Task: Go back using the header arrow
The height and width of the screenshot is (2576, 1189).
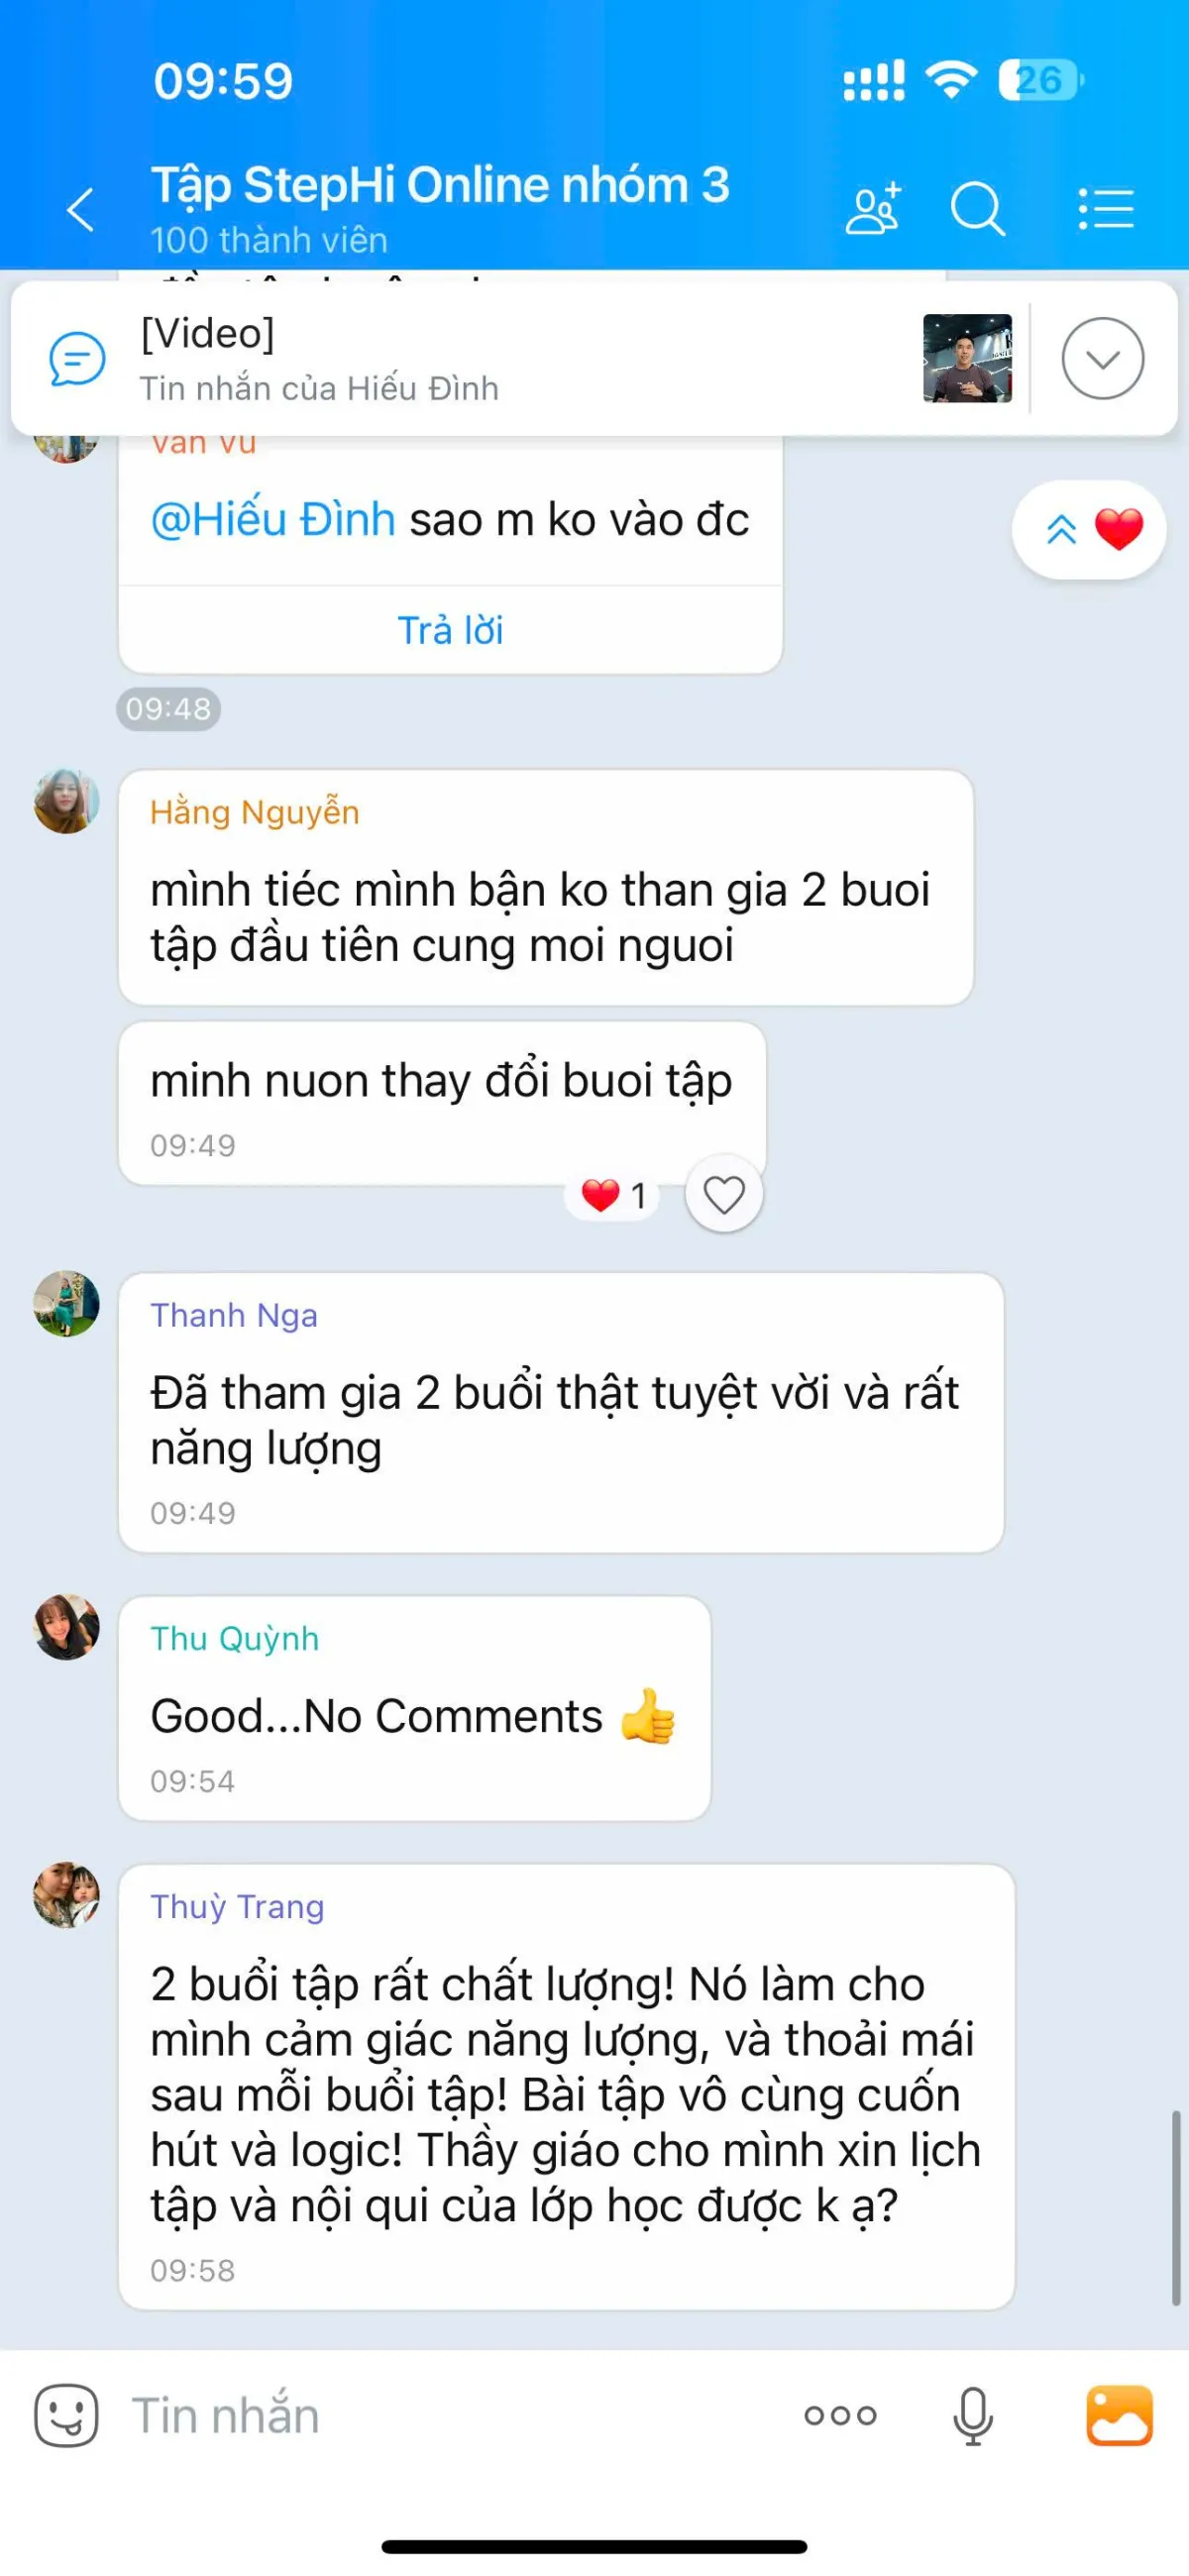Action: (x=80, y=210)
